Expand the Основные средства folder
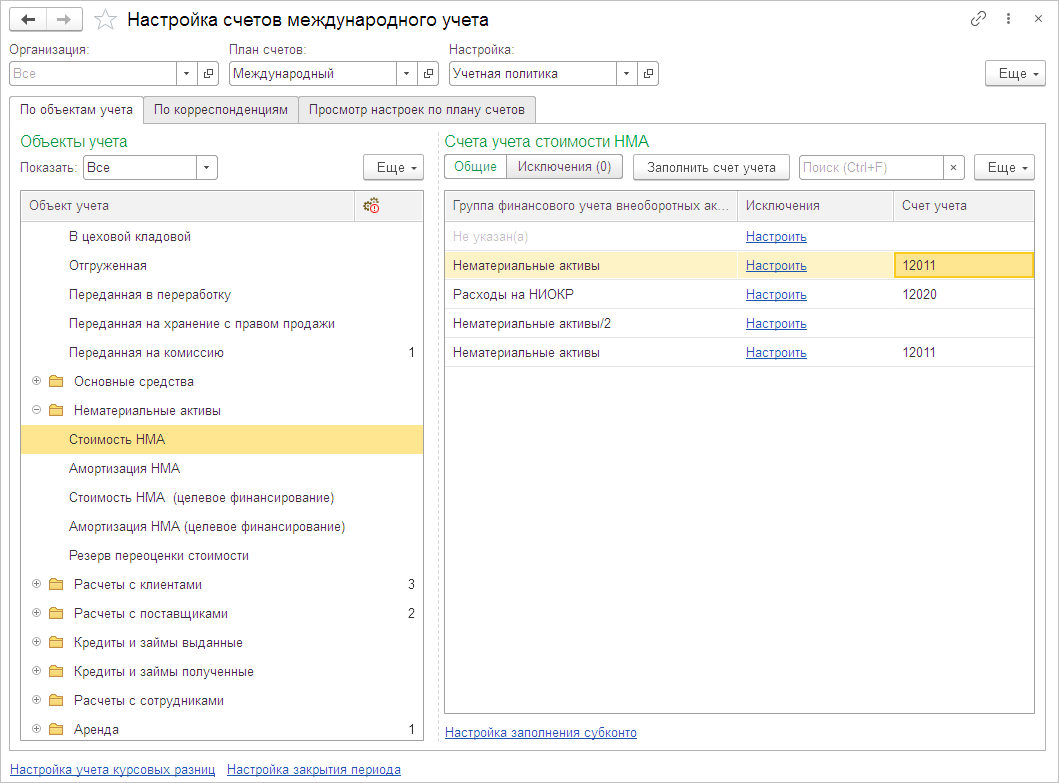 coord(37,381)
